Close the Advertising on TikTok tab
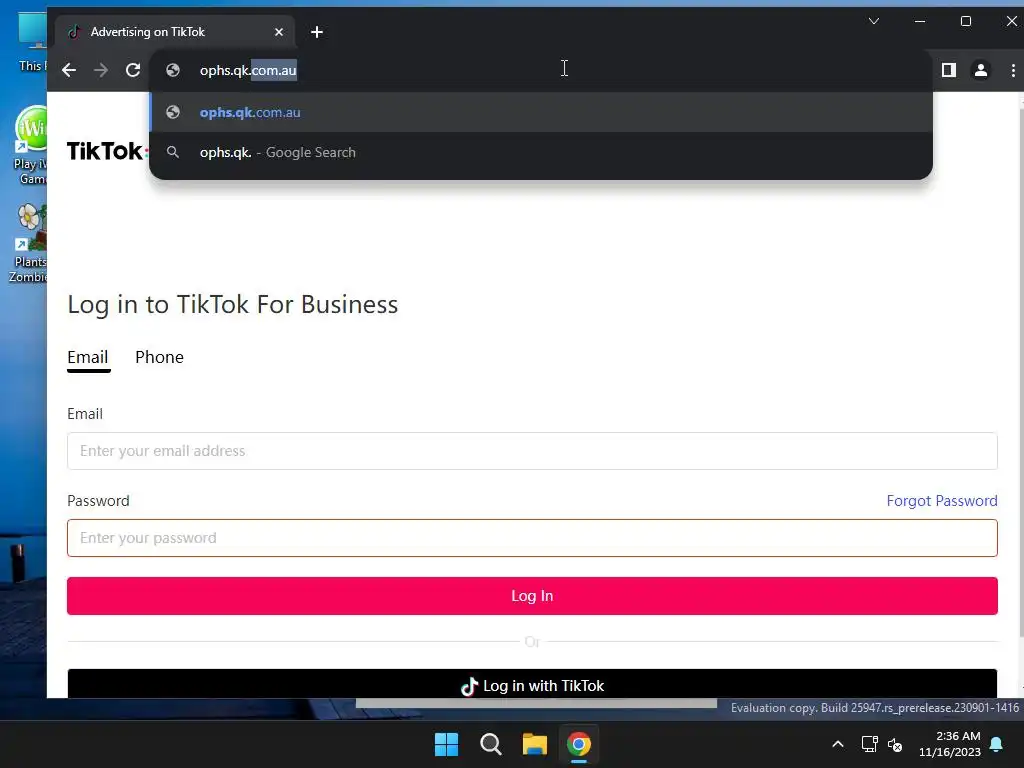Image resolution: width=1024 pixels, height=768 pixels. tap(279, 32)
